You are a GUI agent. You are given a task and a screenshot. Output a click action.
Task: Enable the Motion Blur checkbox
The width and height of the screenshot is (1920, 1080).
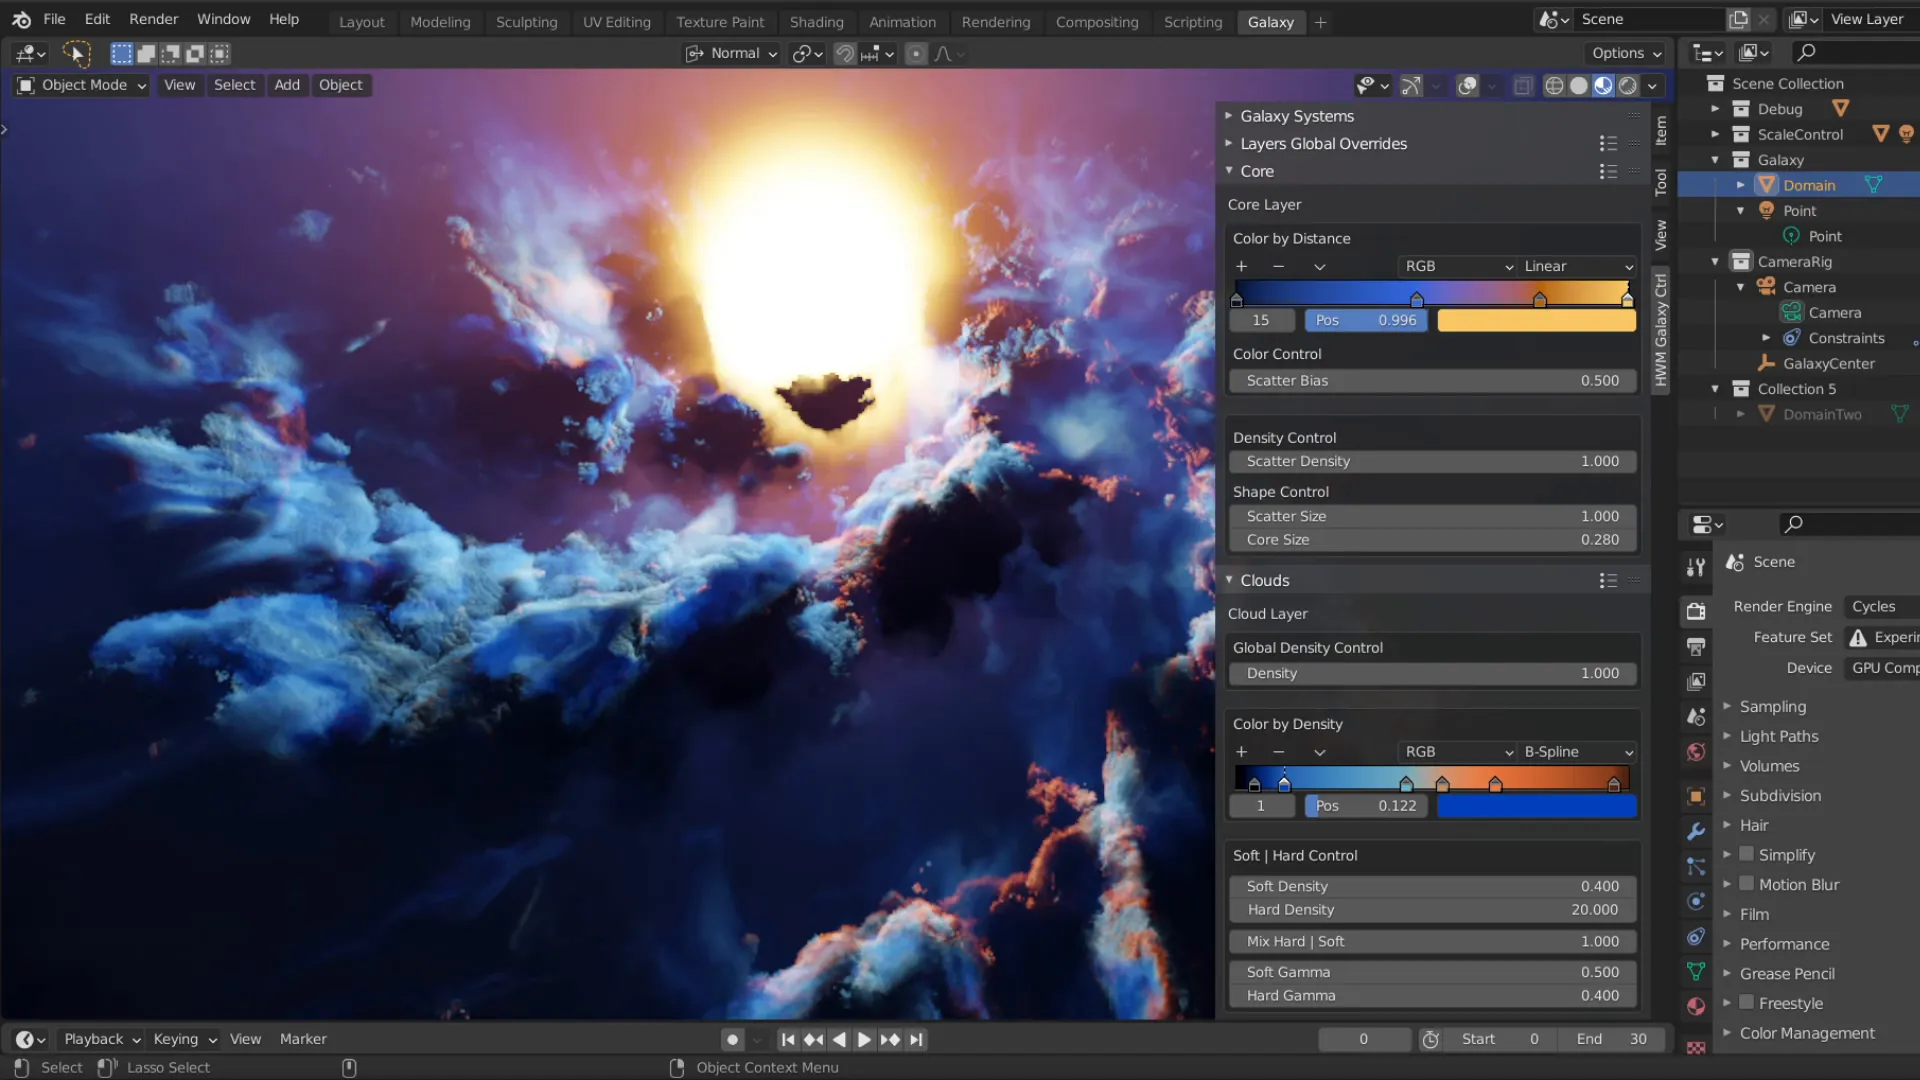(1747, 883)
